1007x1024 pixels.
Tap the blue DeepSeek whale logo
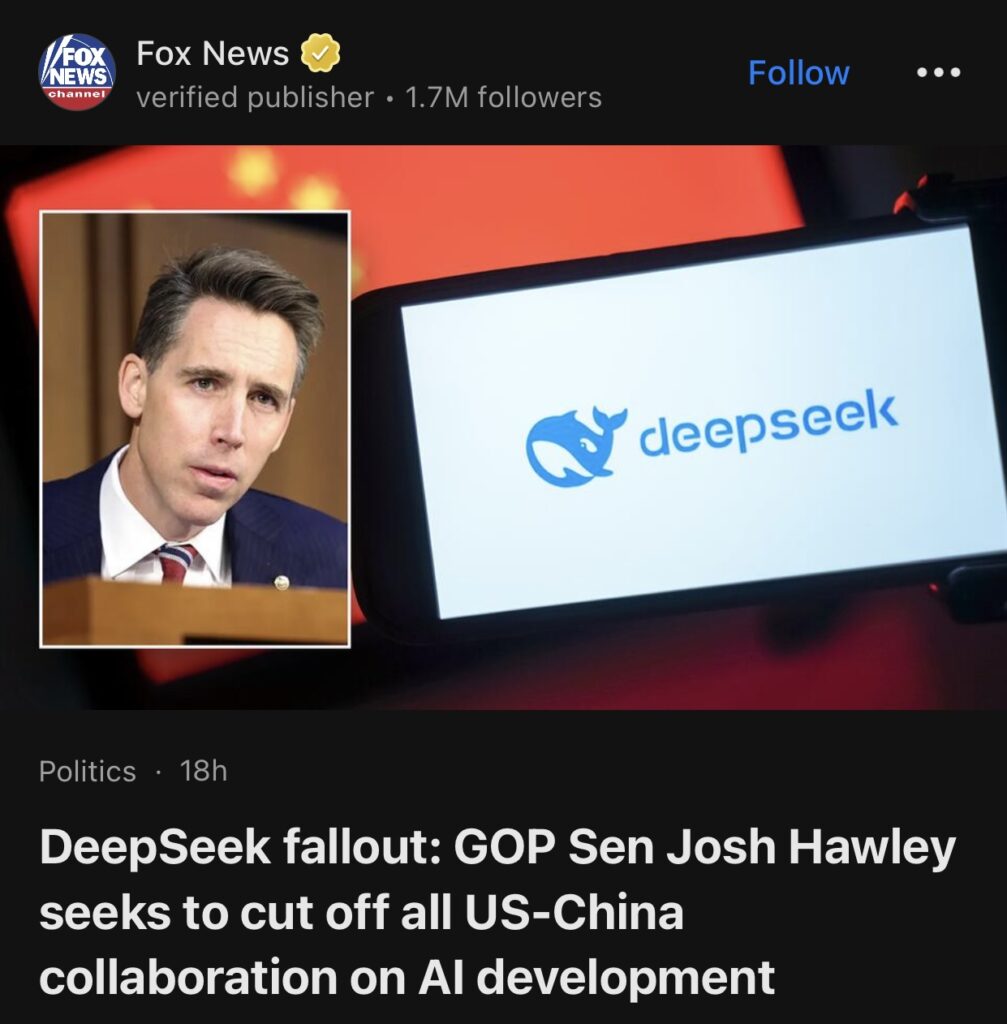click(576, 446)
